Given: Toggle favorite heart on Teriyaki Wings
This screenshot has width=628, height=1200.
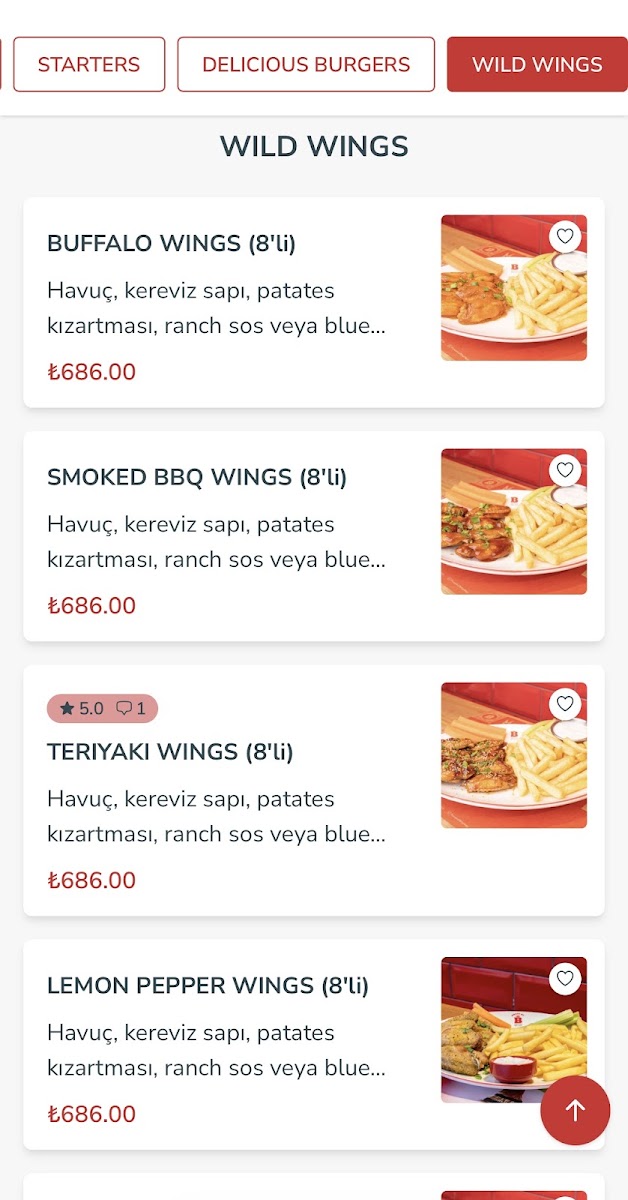Looking at the screenshot, I should [565, 704].
